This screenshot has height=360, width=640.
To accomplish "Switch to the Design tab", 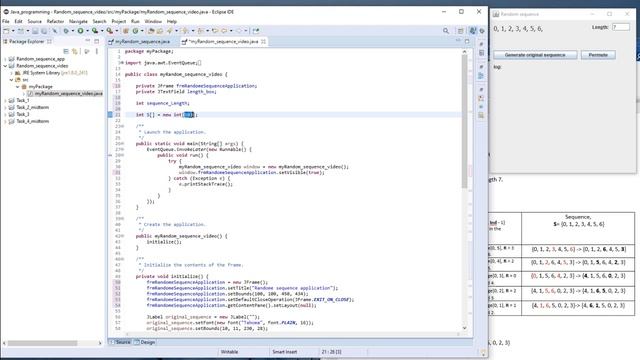I will pyautogui.click(x=144, y=342).
